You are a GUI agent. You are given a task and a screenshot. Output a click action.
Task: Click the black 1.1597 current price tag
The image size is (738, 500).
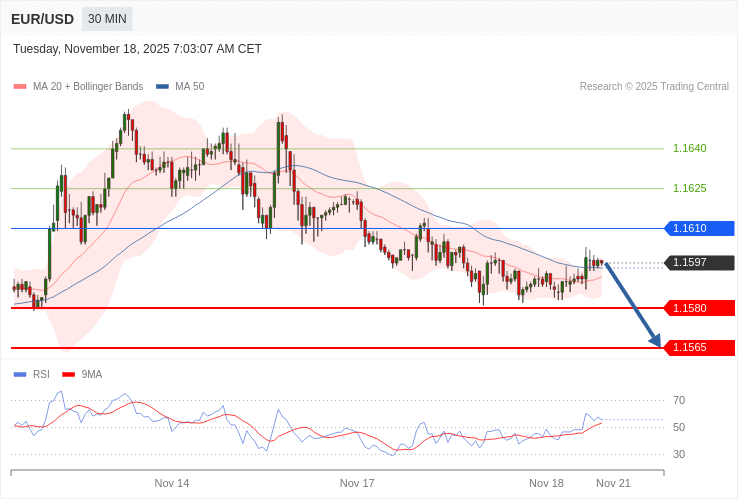click(x=699, y=262)
